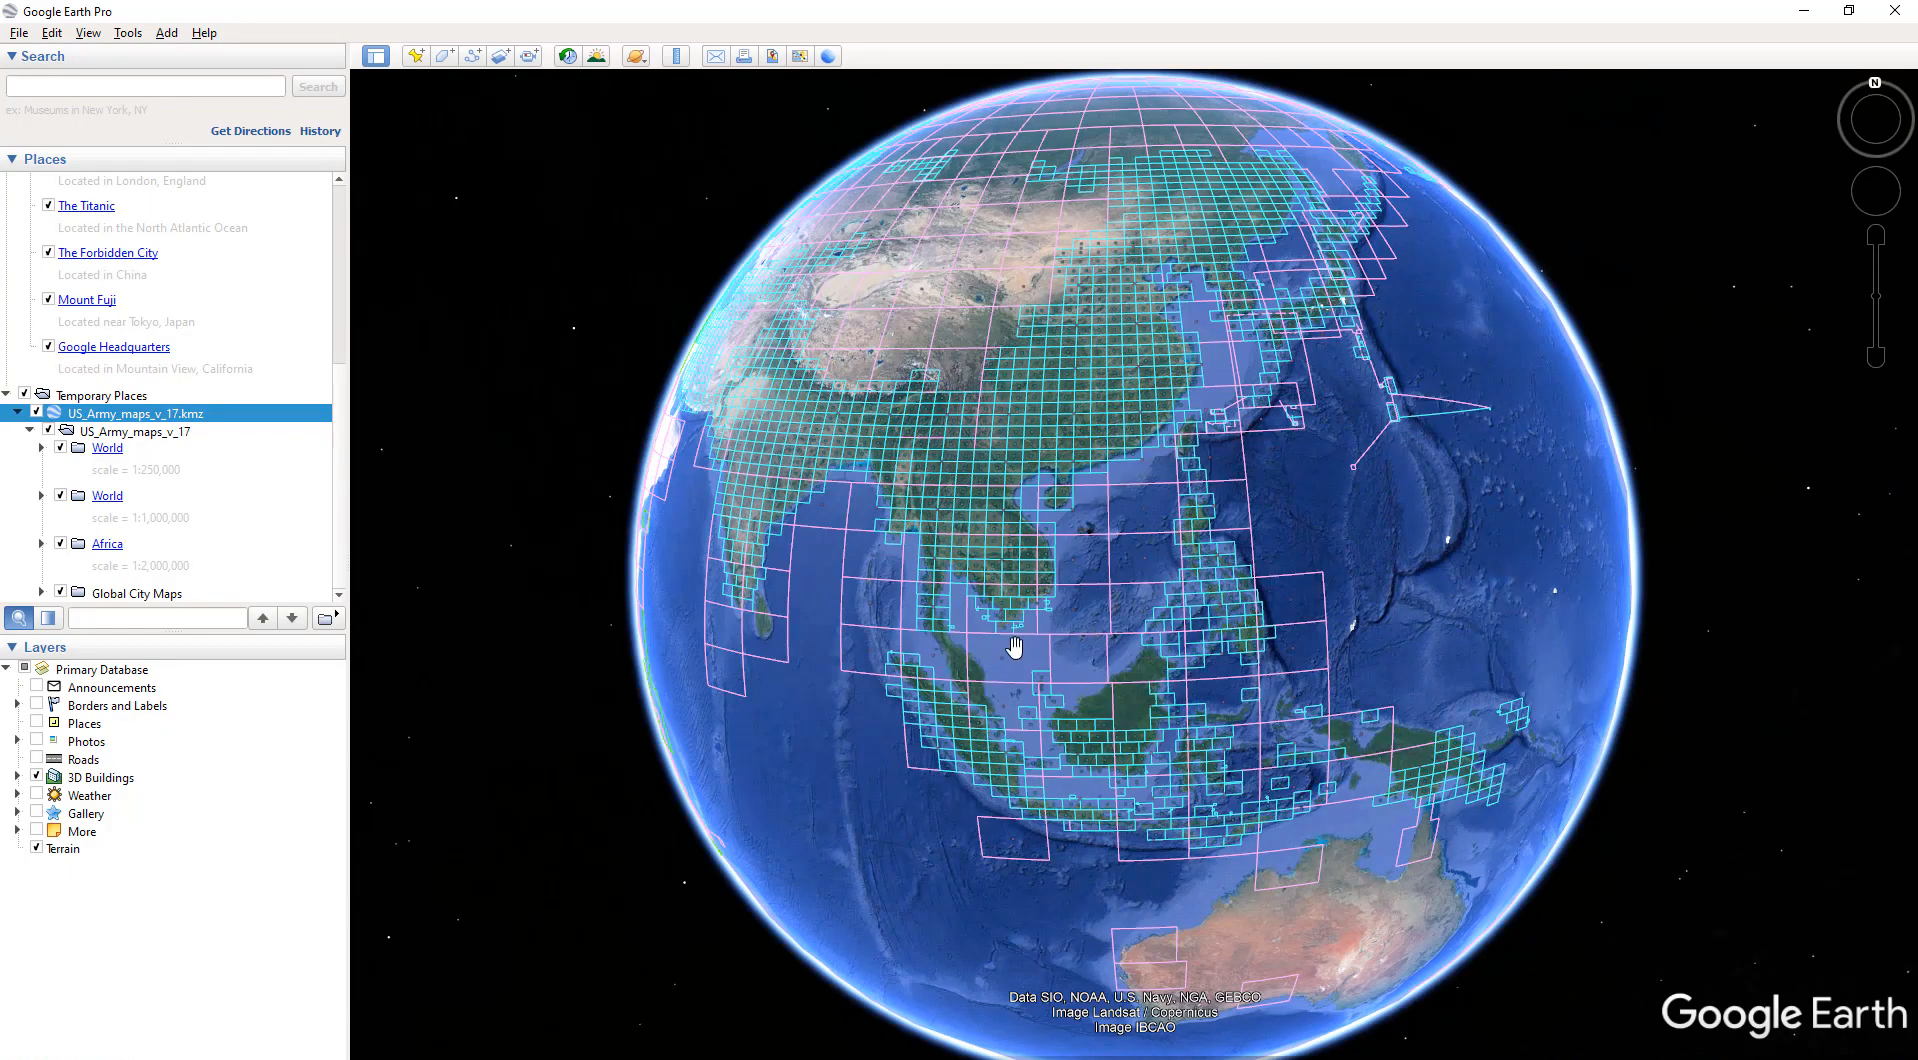Screen dimensions: 1918x1060
Task: Open the View menu
Action: 88,33
